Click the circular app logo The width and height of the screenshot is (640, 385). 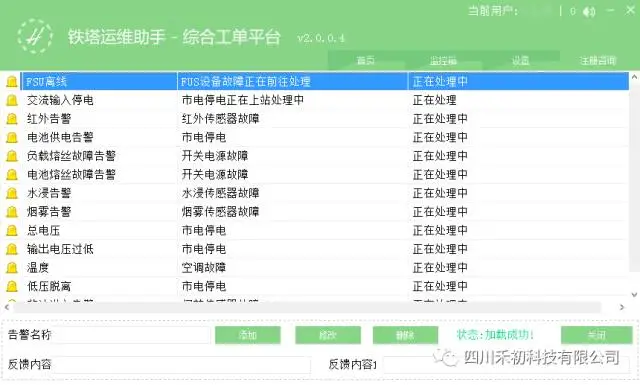tap(35, 36)
